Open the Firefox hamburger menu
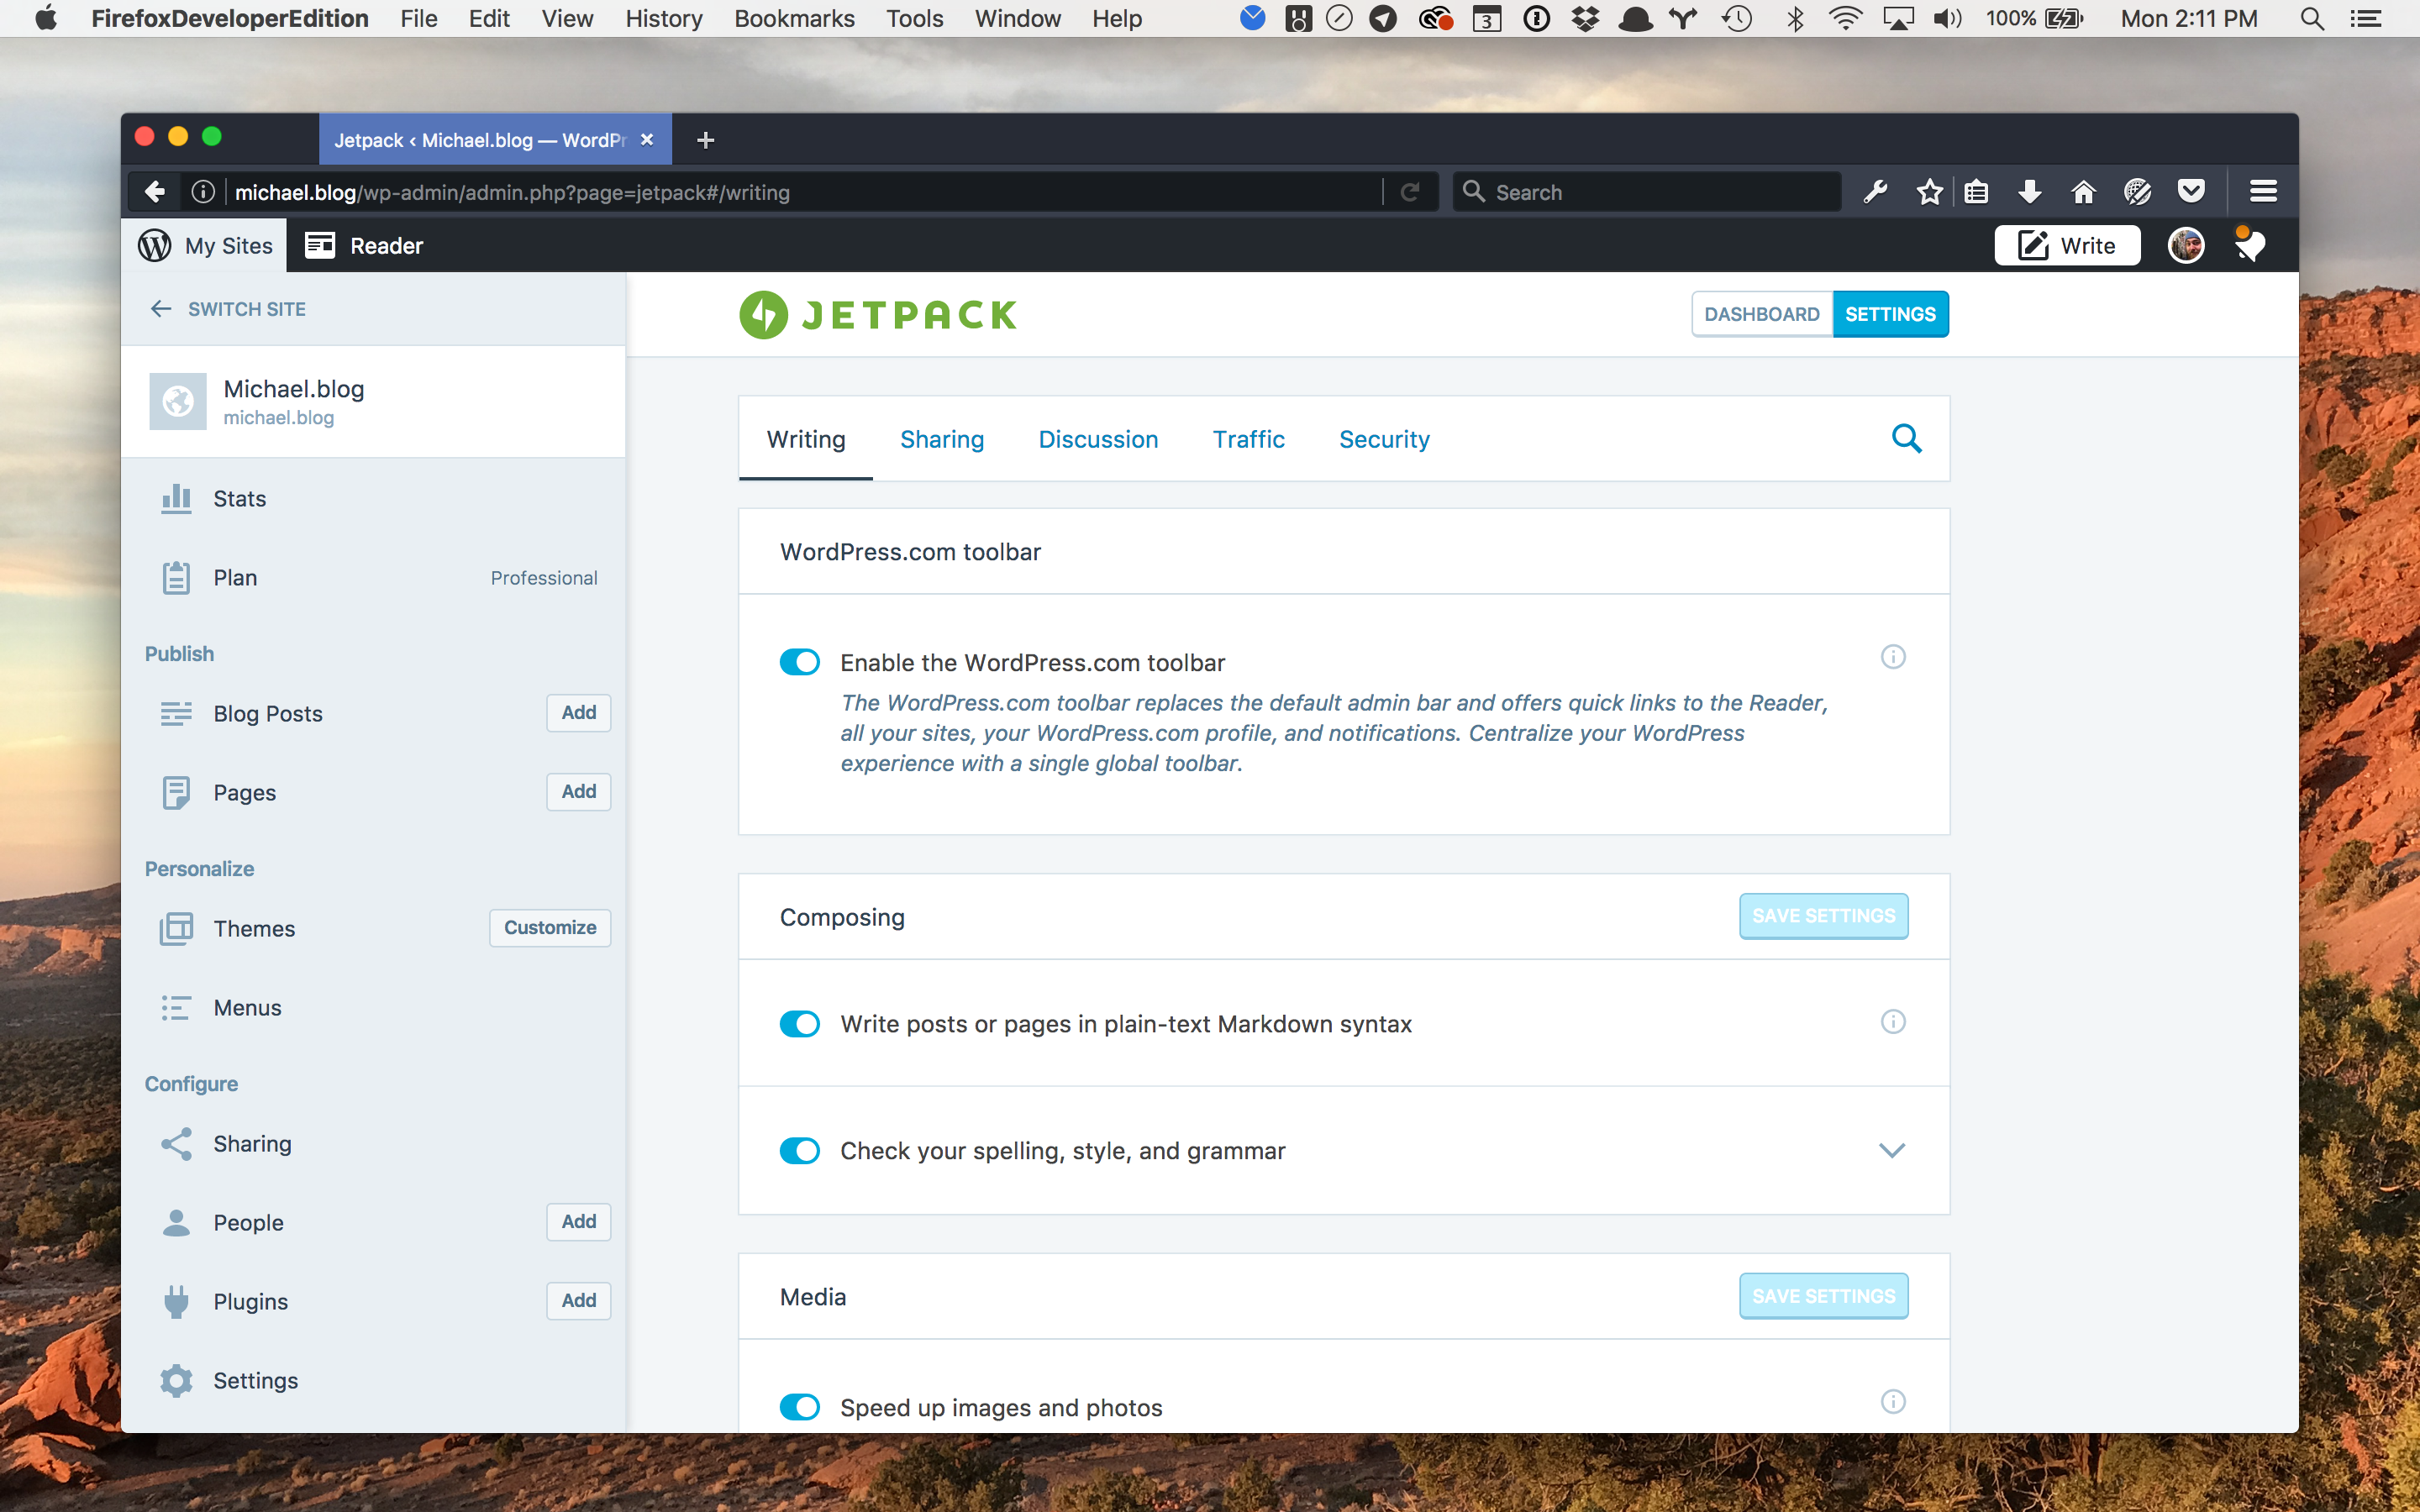Viewport: 2420px width, 1512px height. coord(2263,191)
